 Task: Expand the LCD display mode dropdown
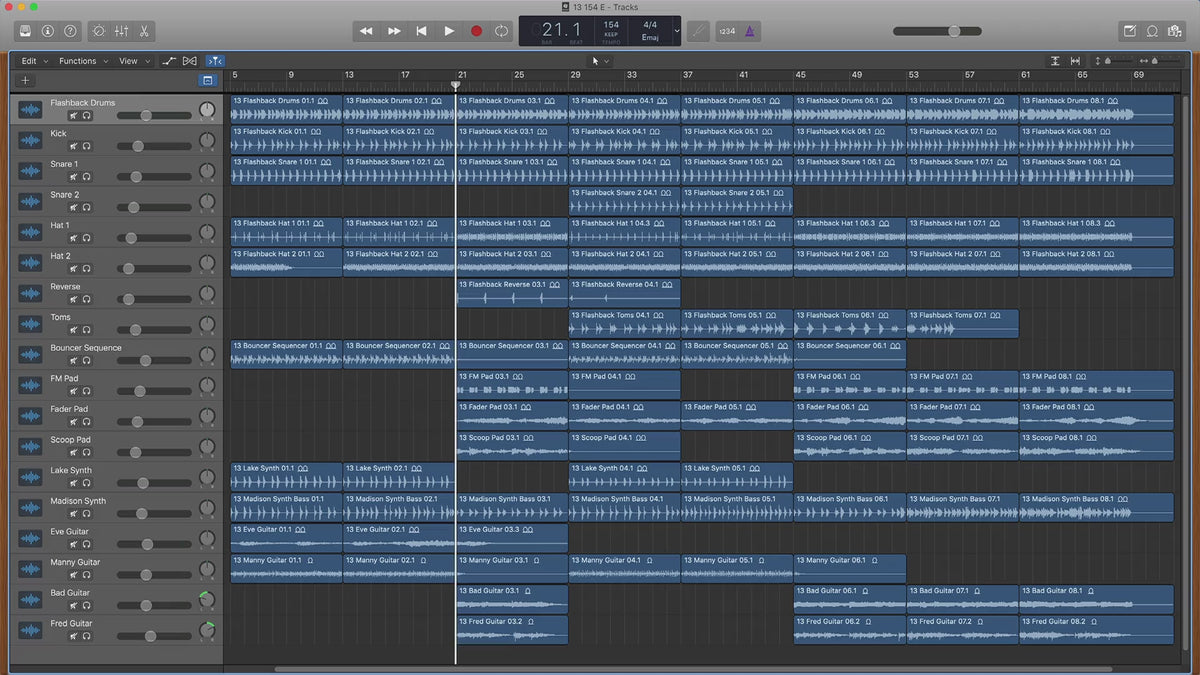[x=677, y=31]
